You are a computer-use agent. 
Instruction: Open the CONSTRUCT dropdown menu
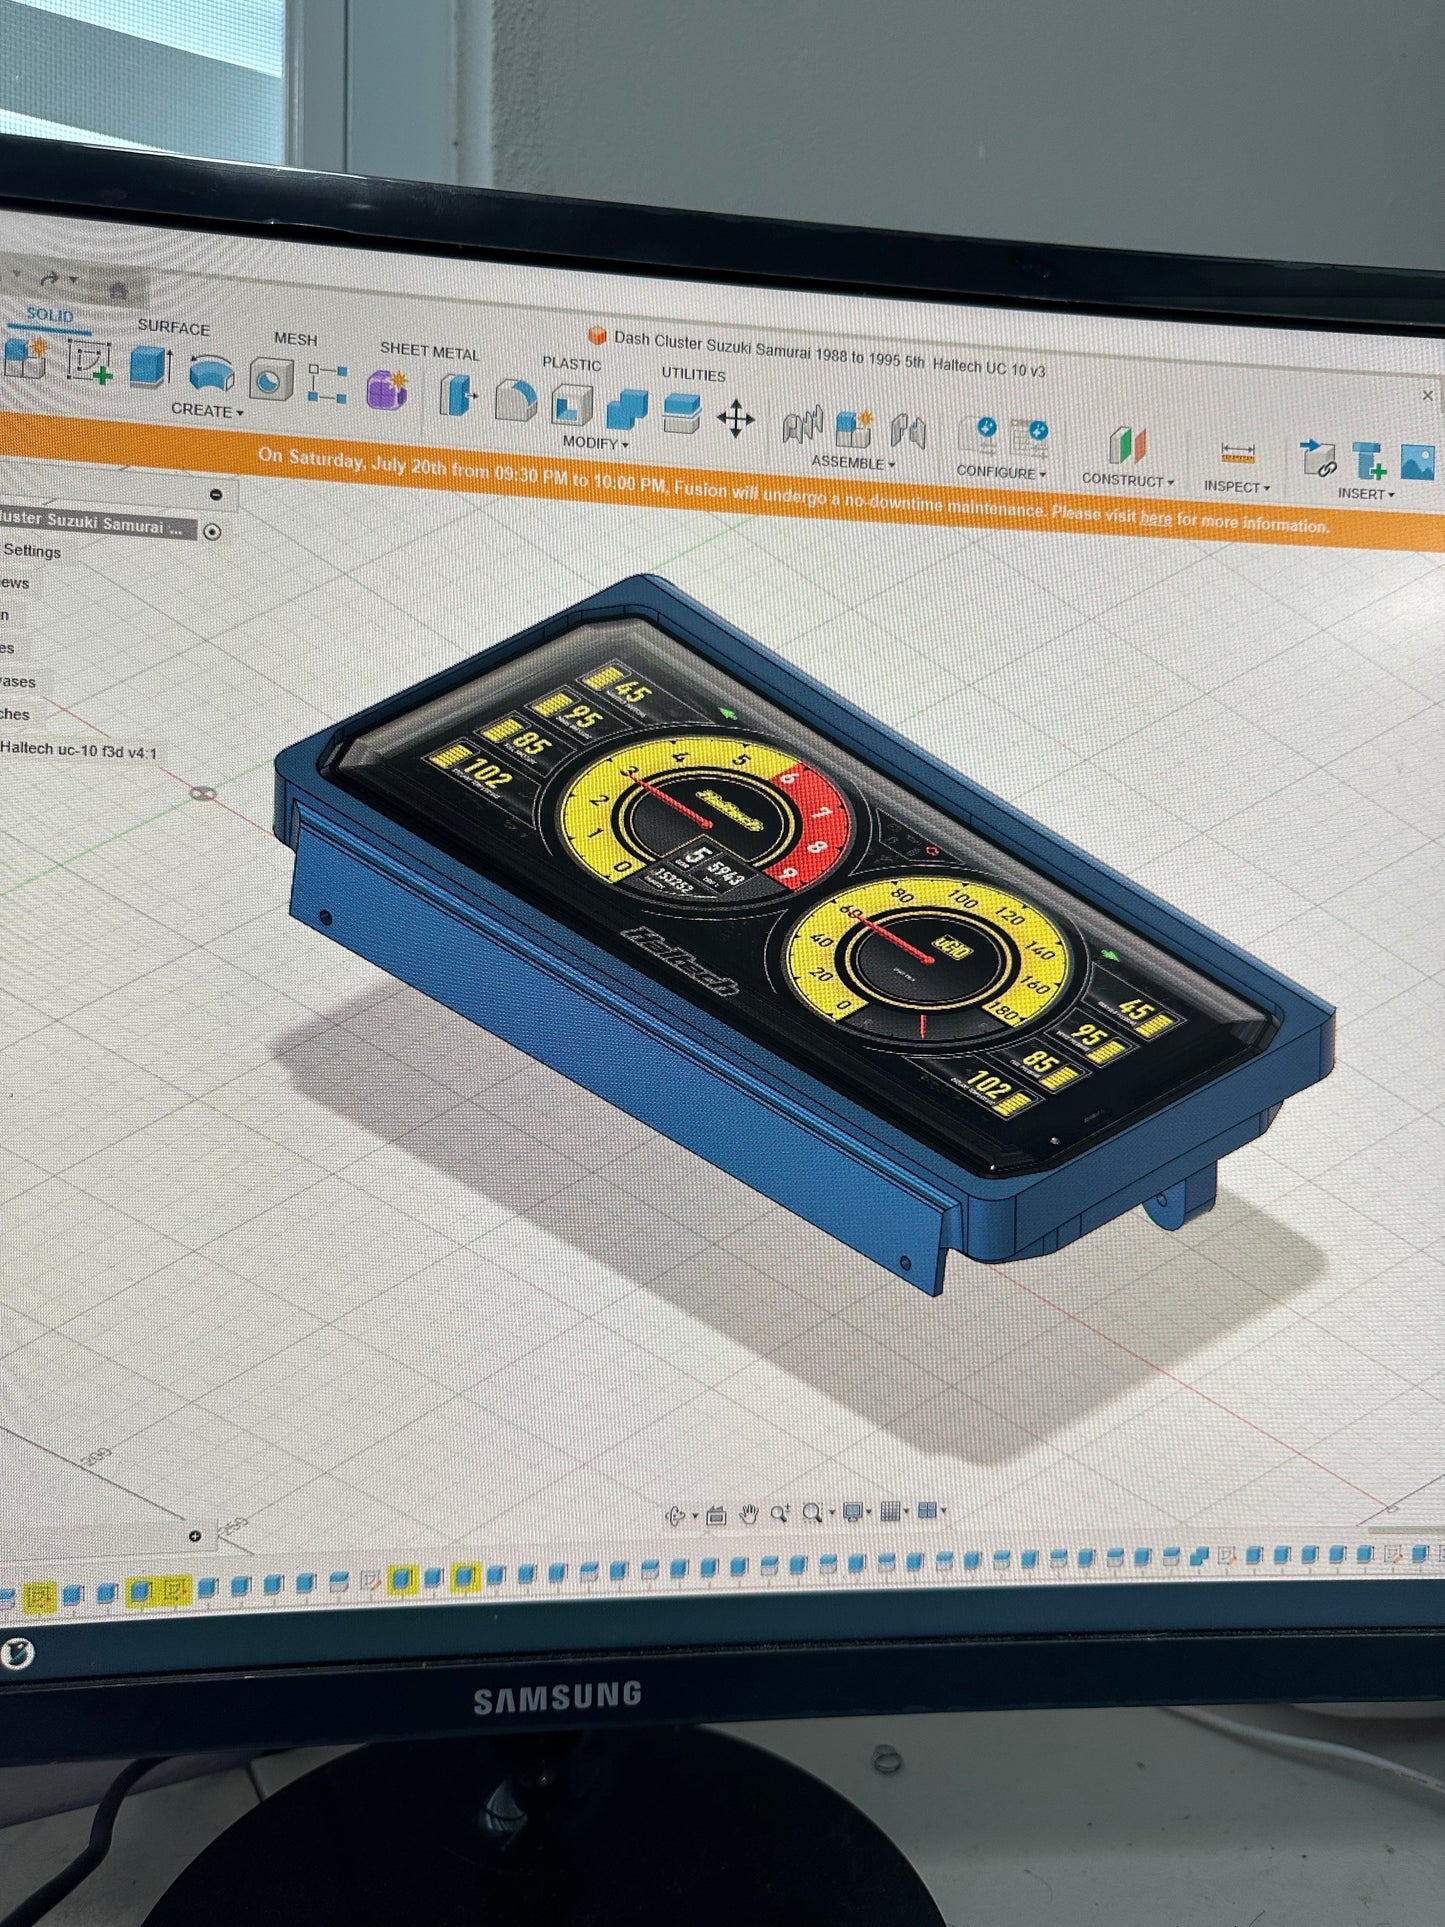tap(1127, 480)
